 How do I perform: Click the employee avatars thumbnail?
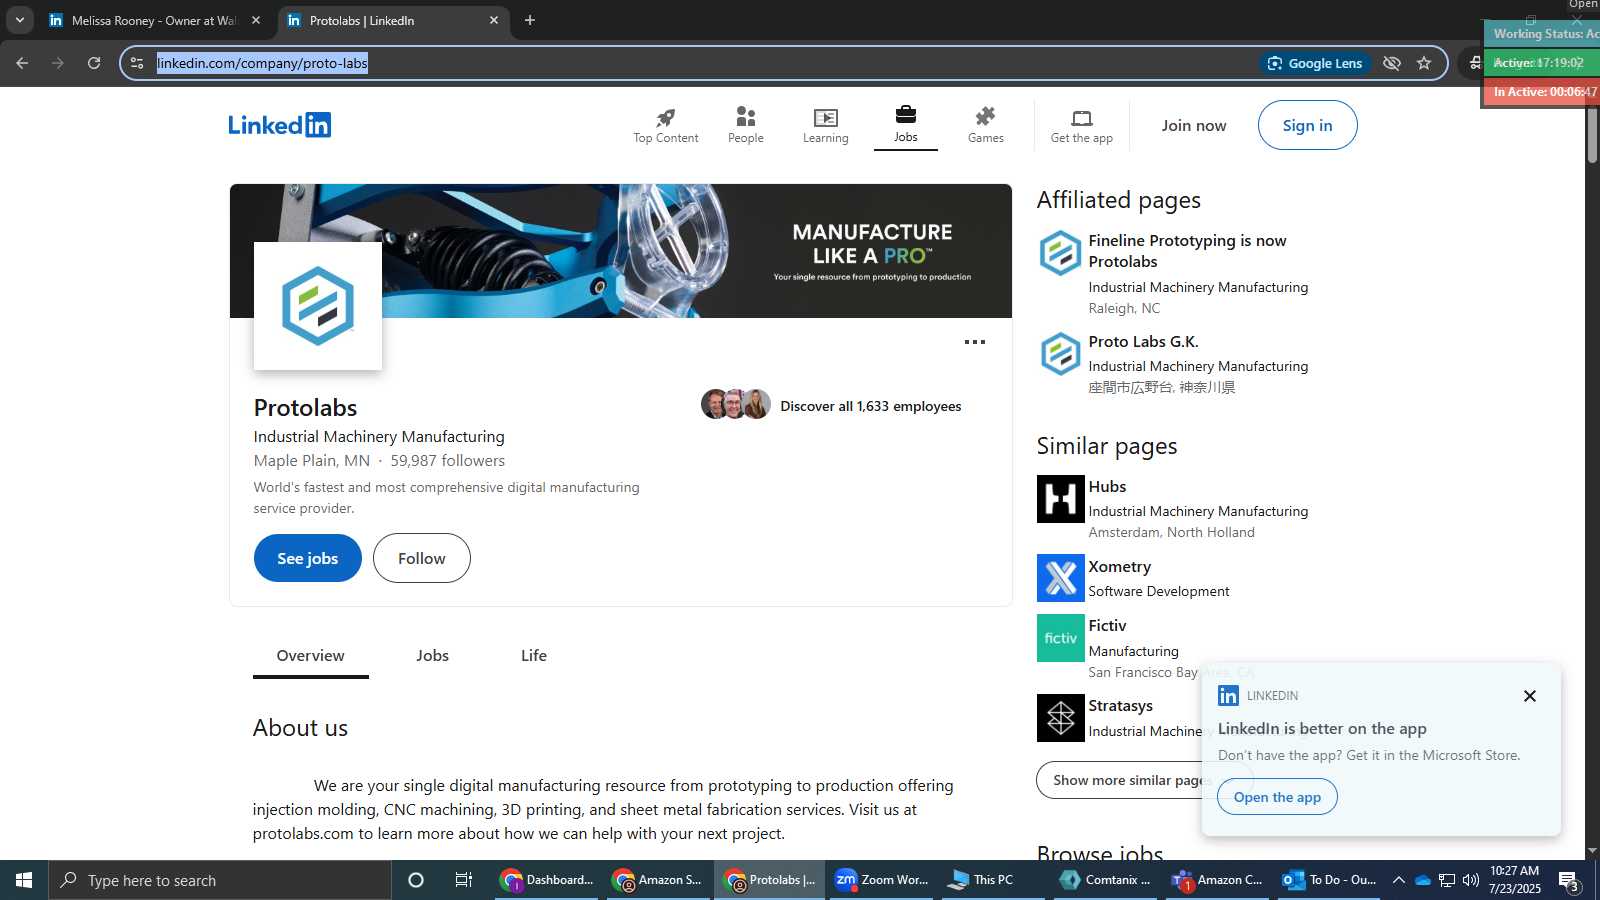pyautogui.click(x=736, y=404)
